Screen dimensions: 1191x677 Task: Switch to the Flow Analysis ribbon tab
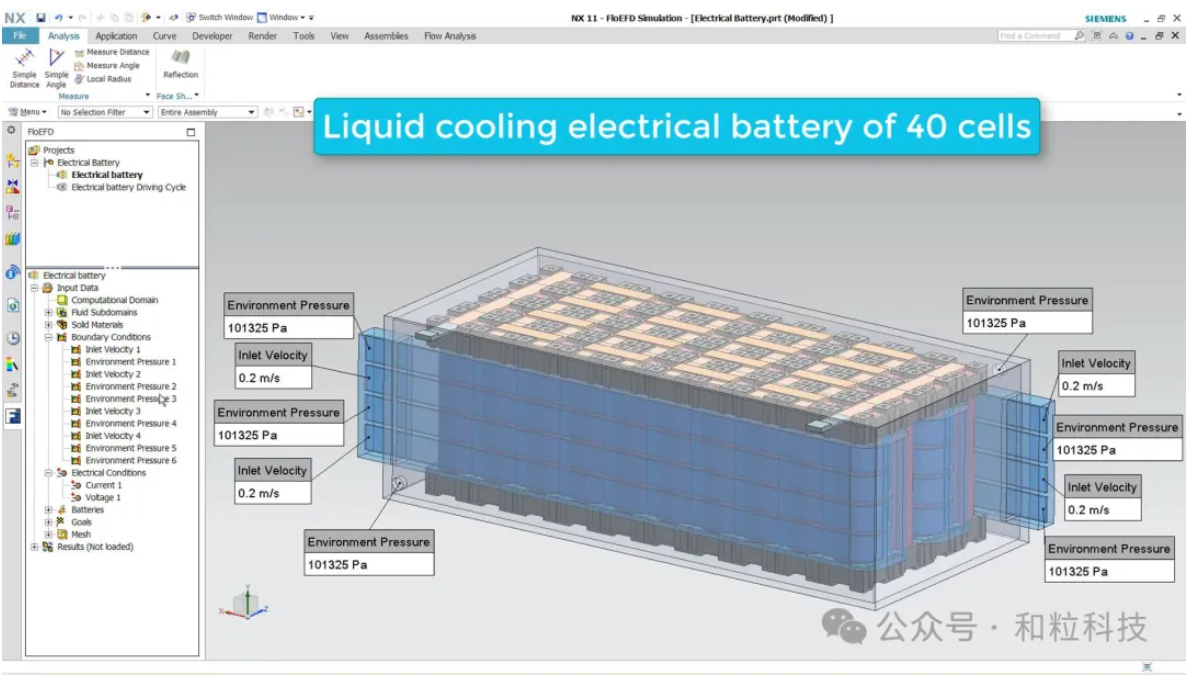click(450, 36)
